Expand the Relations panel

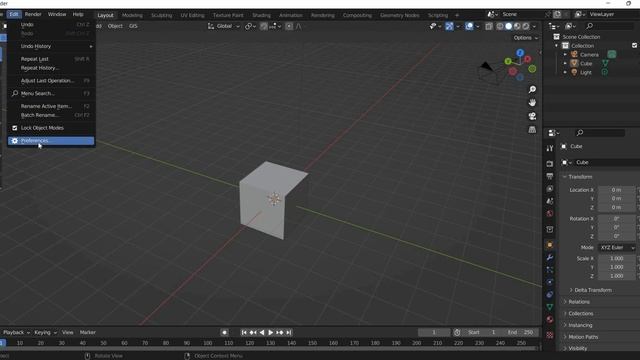click(x=579, y=302)
